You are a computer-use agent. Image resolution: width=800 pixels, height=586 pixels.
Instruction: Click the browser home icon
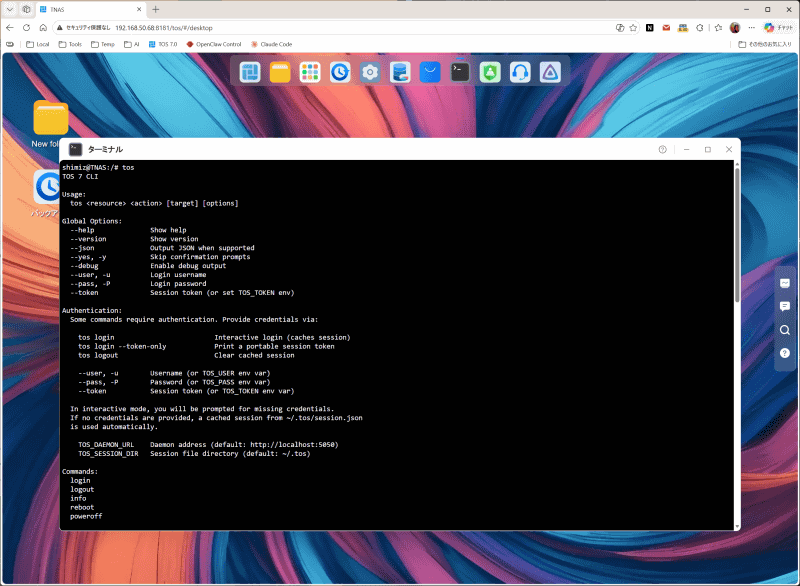click(43, 28)
